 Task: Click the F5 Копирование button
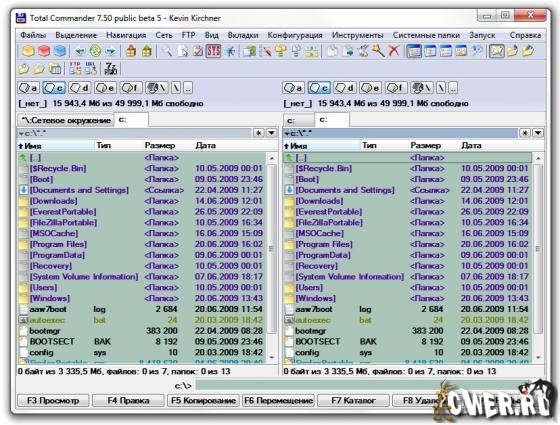204,401
